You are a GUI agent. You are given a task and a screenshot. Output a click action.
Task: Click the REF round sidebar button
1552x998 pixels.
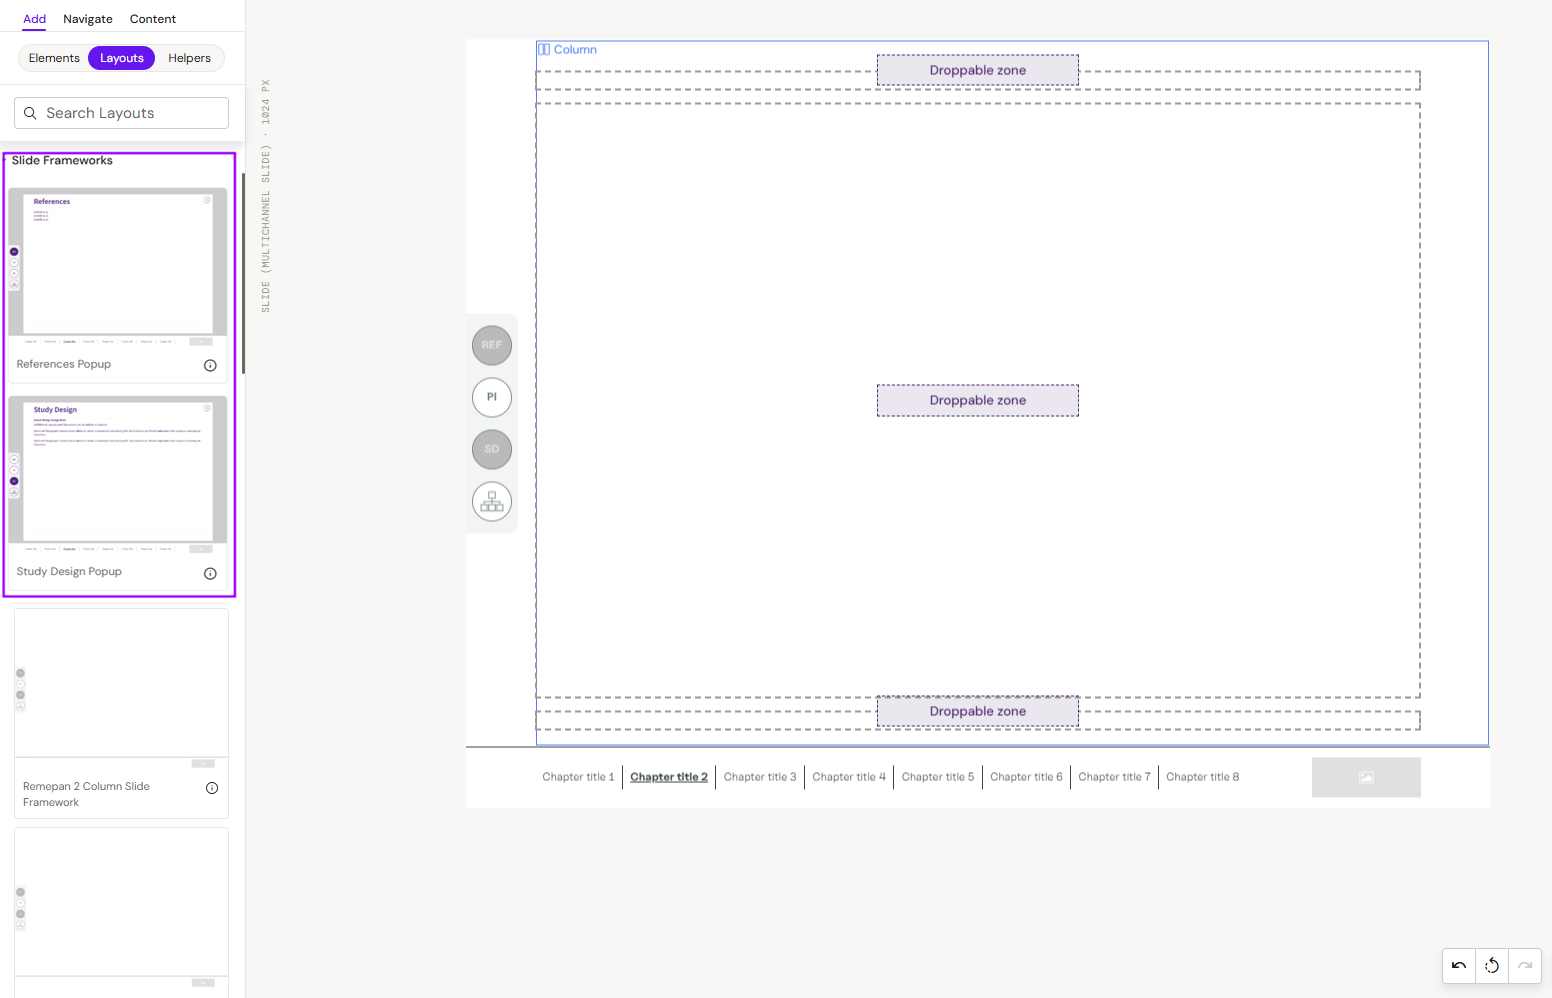click(492, 345)
